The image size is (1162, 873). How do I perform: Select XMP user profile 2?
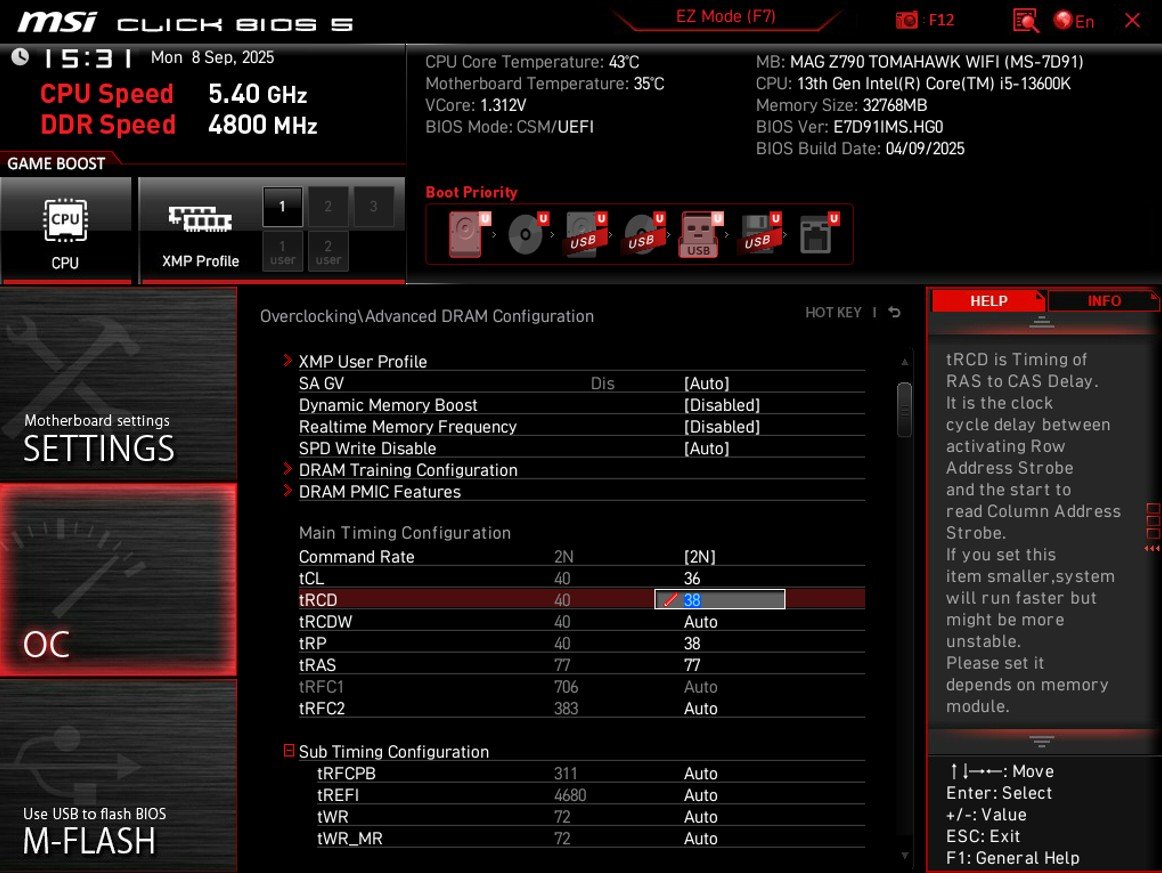[328, 252]
